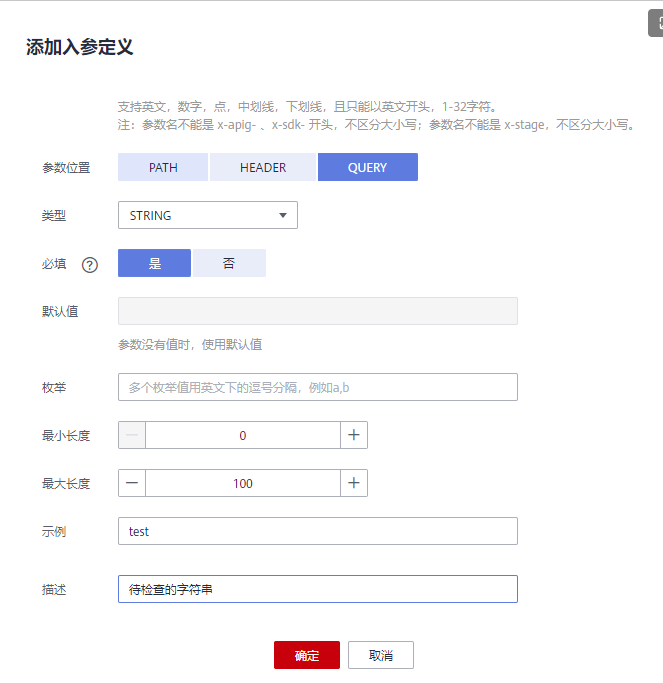Viewport: 663px width, 683px height.
Task: Click the 添加入参定义 dialog title
Action: (79, 47)
